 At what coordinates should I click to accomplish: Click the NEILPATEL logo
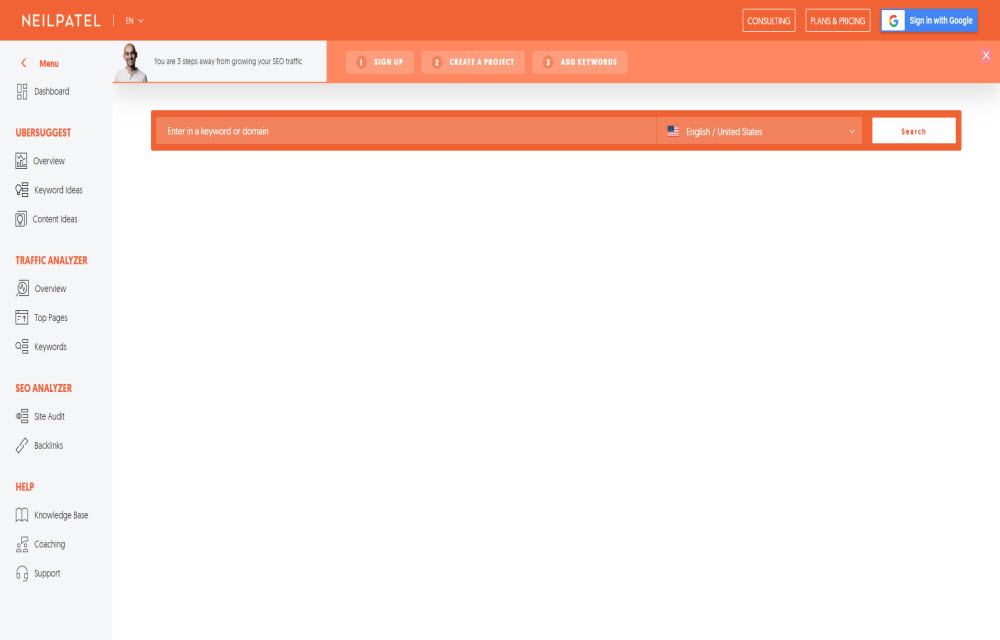point(61,21)
